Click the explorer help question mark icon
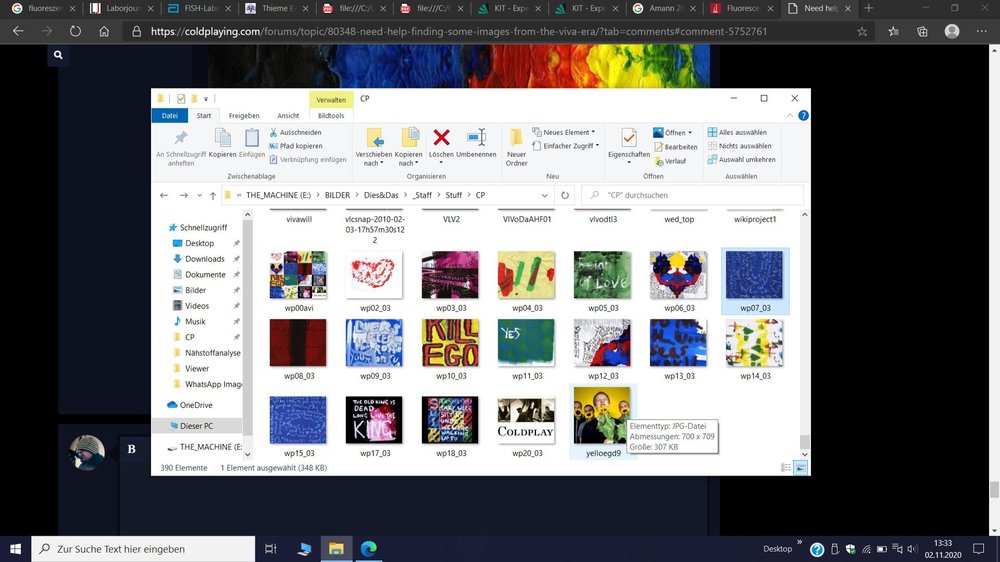The image size is (1000, 562). click(x=804, y=115)
